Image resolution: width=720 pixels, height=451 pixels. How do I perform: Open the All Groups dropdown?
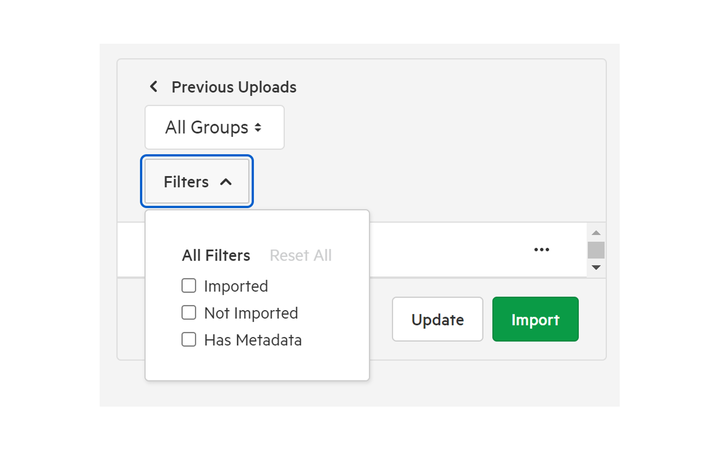pyautogui.click(x=214, y=127)
